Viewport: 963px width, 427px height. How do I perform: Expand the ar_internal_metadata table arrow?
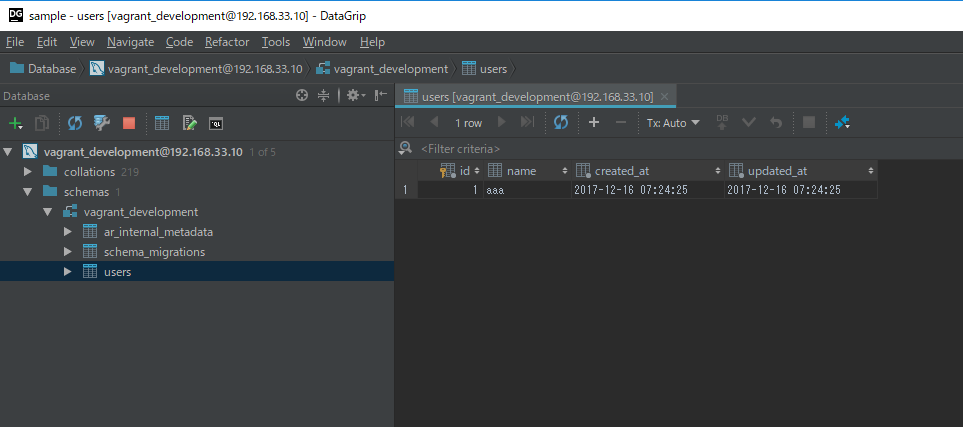[68, 232]
